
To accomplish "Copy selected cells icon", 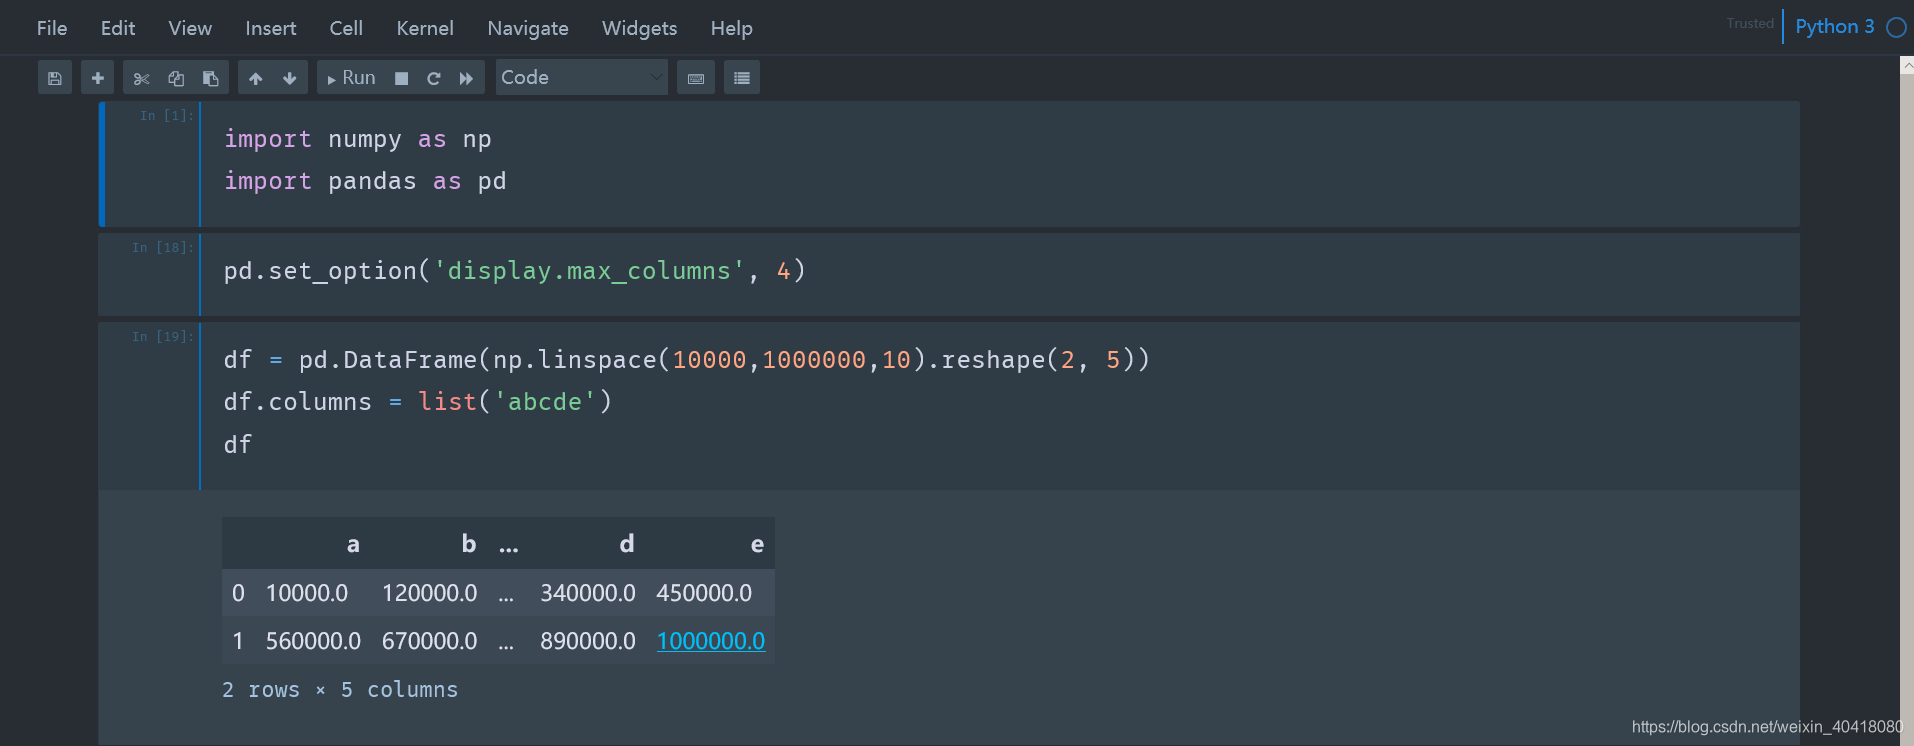I will pos(176,78).
